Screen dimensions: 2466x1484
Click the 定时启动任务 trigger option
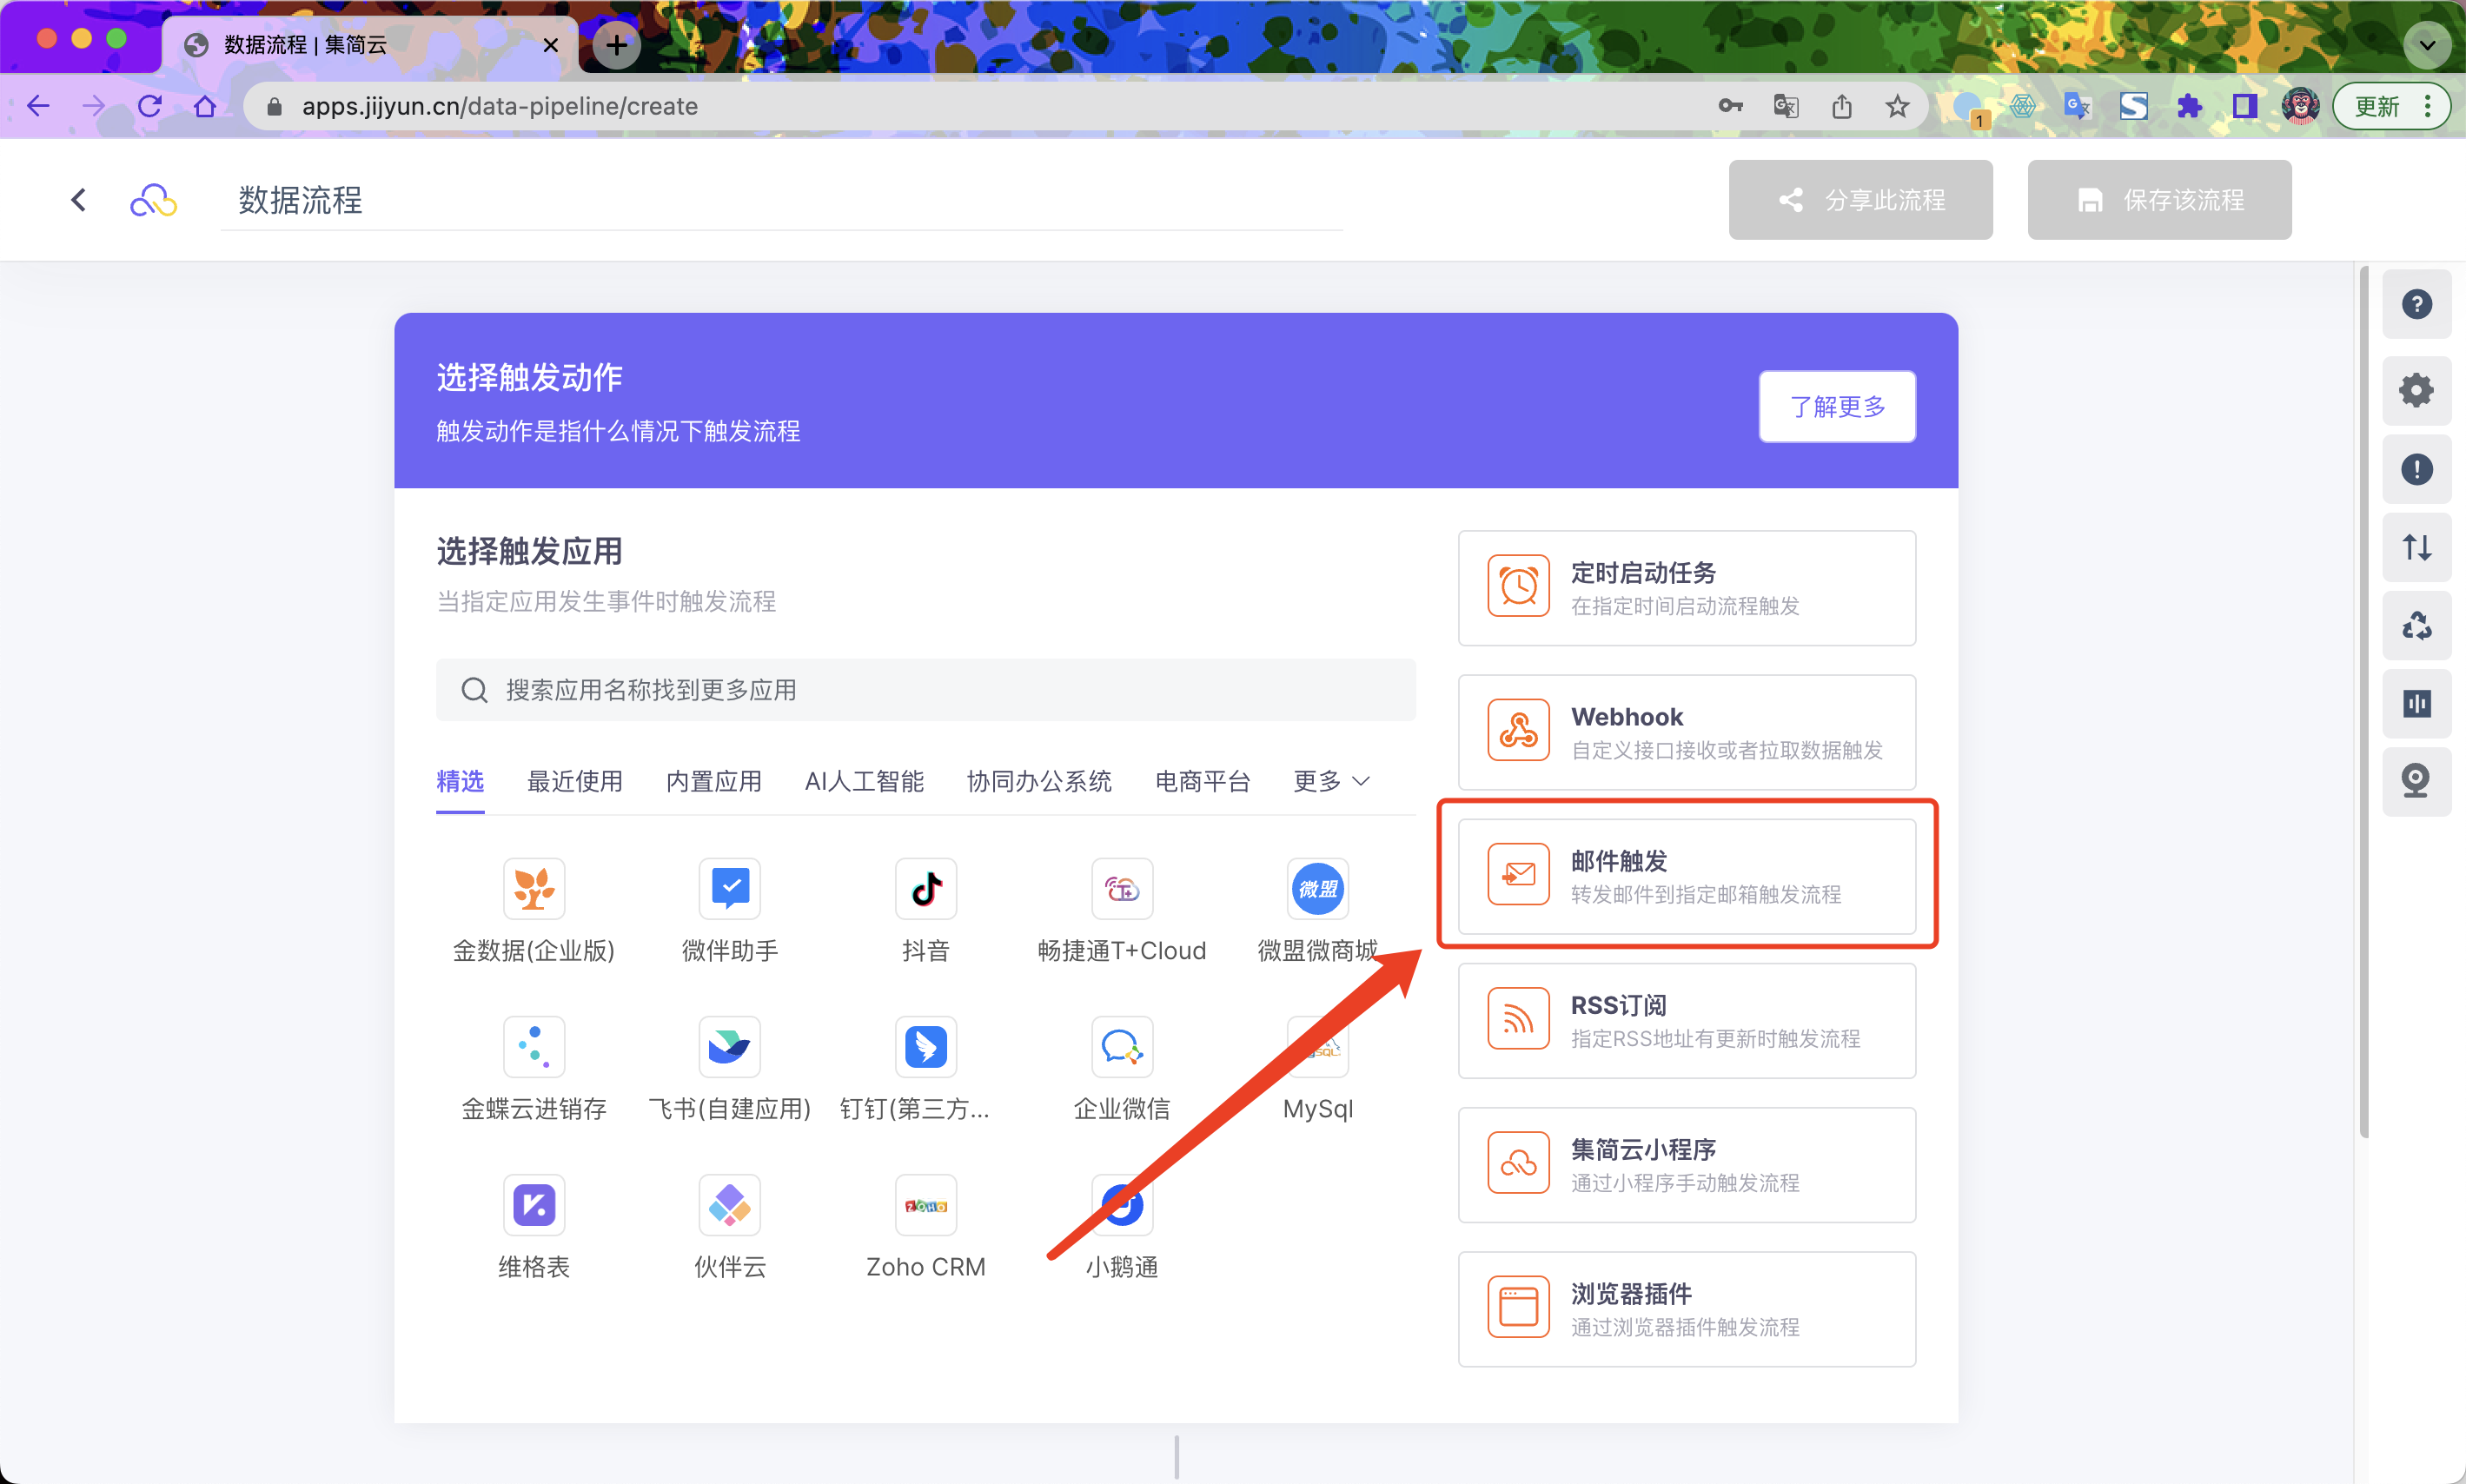point(1686,588)
